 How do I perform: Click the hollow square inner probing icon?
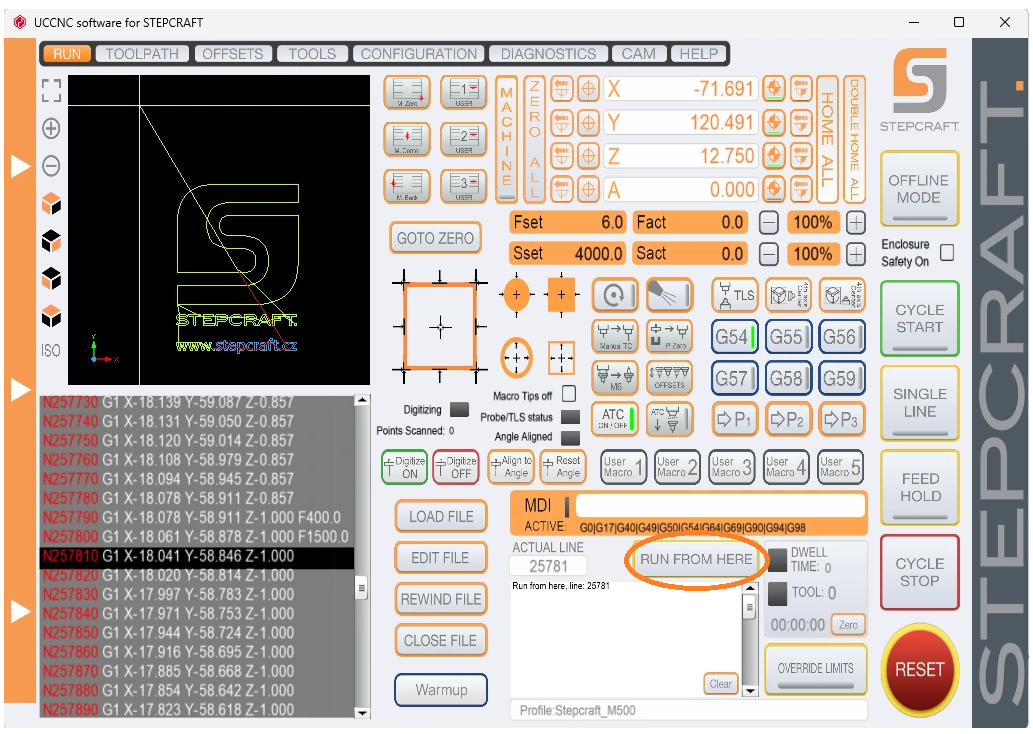tap(561, 358)
